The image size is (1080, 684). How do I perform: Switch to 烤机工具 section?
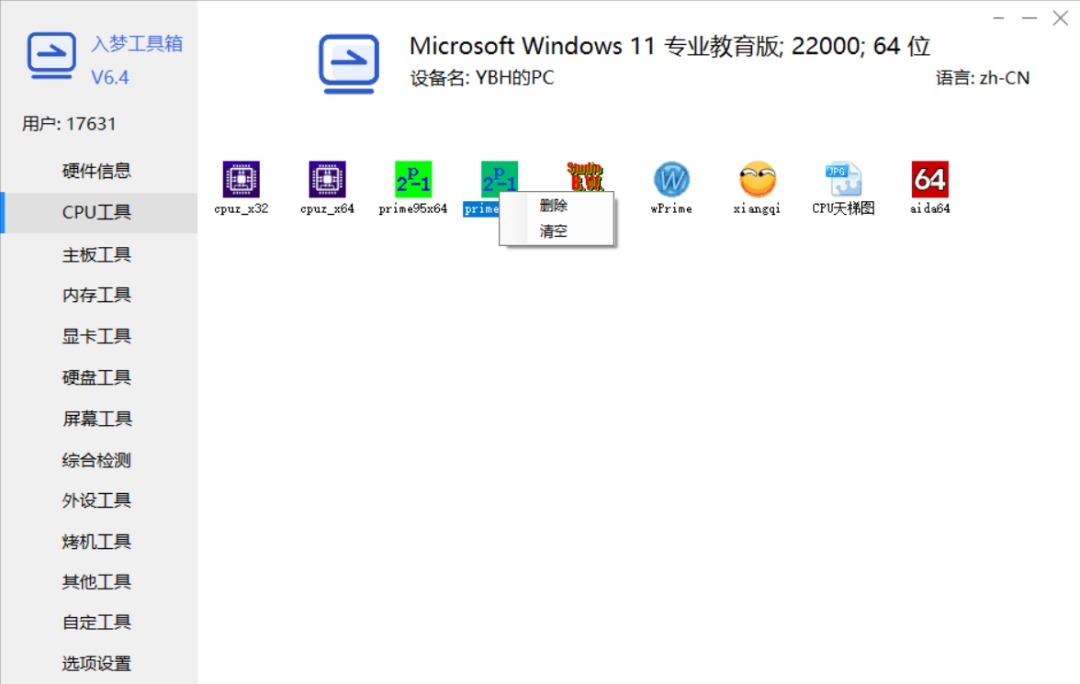coord(96,541)
